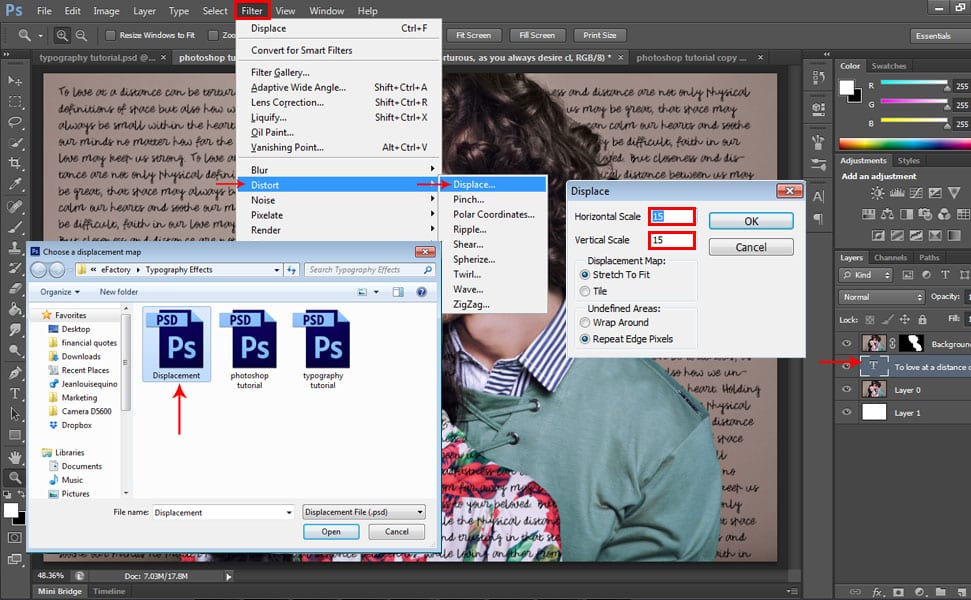The height and width of the screenshot is (600, 971).
Task: Select the Rectangular Marquee tool
Action: click(x=15, y=102)
